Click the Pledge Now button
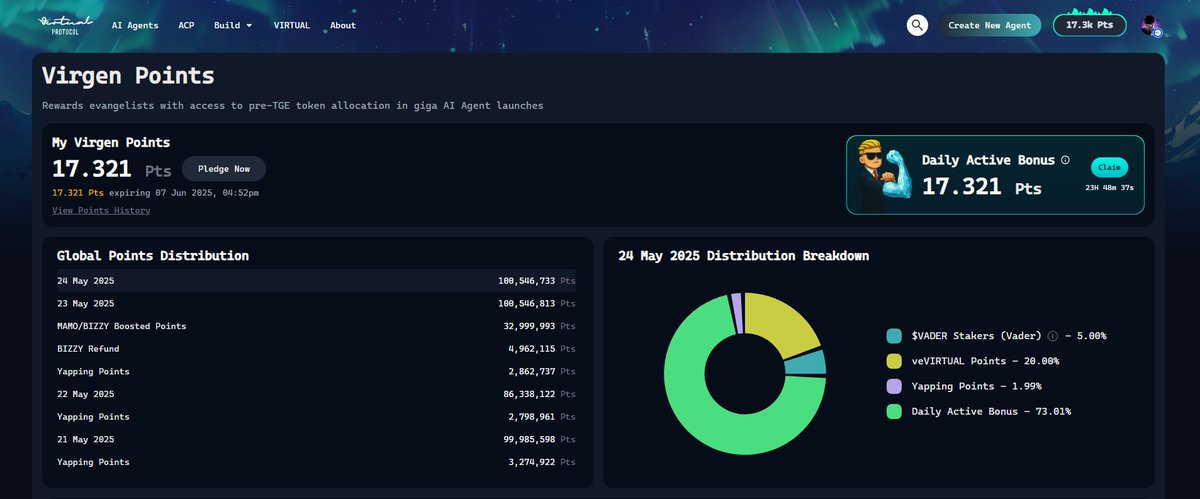Image resolution: width=1200 pixels, height=499 pixels. coord(224,169)
